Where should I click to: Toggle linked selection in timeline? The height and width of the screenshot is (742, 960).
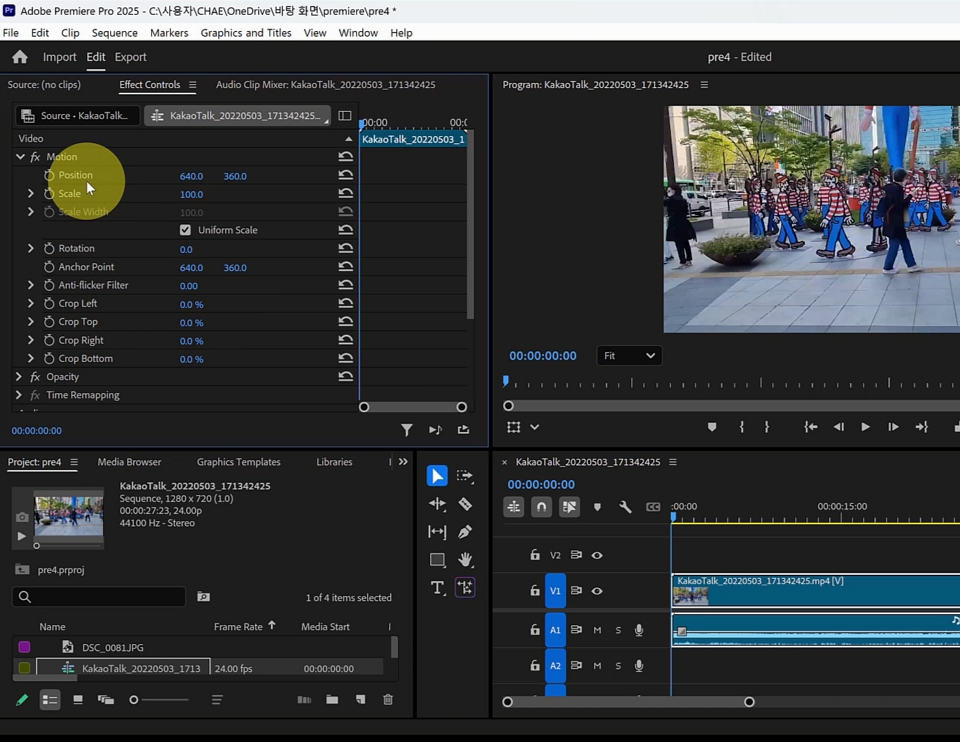click(x=569, y=507)
